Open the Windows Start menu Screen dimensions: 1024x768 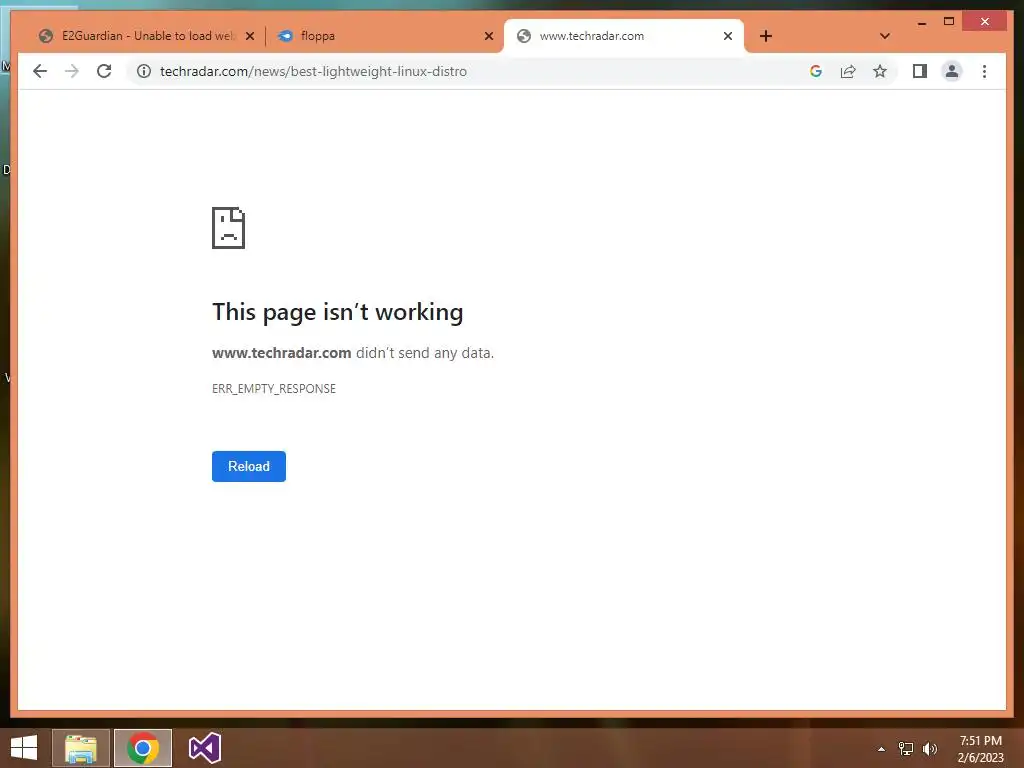coord(24,748)
